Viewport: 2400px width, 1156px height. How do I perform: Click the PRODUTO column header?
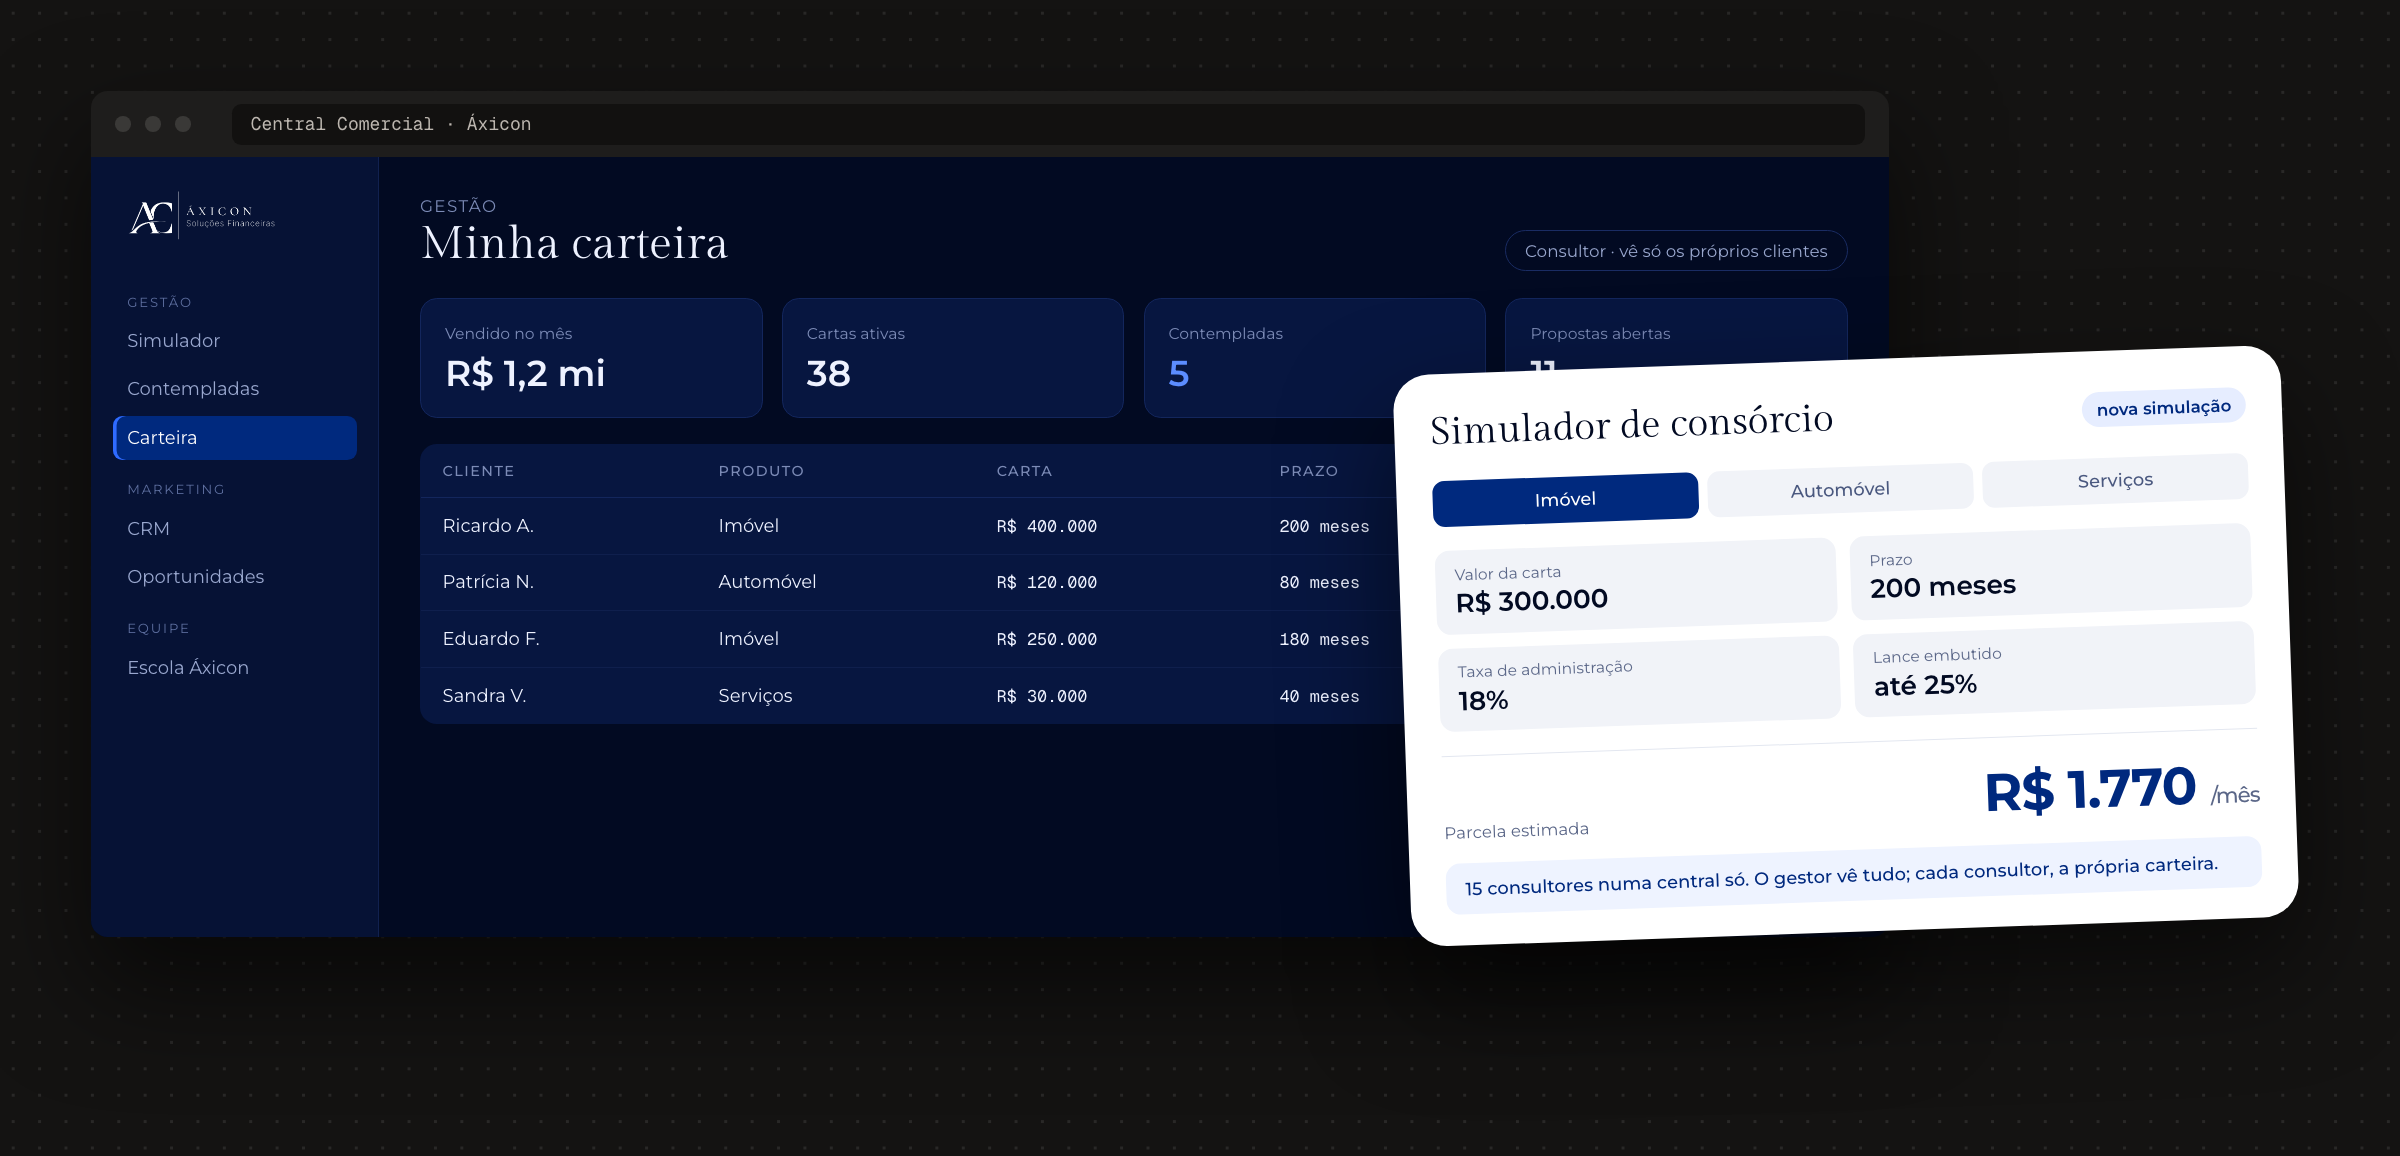point(761,471)
